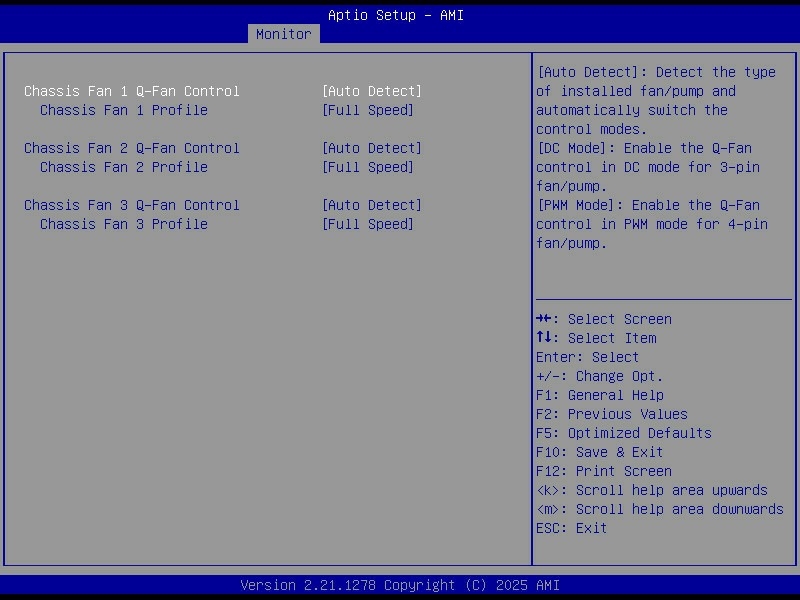Viewport: 800px width, 600px height.
Task: Open Chassis Fan 3 Q-Fan Control [Auto Detect] value
Action: [371, 205]
